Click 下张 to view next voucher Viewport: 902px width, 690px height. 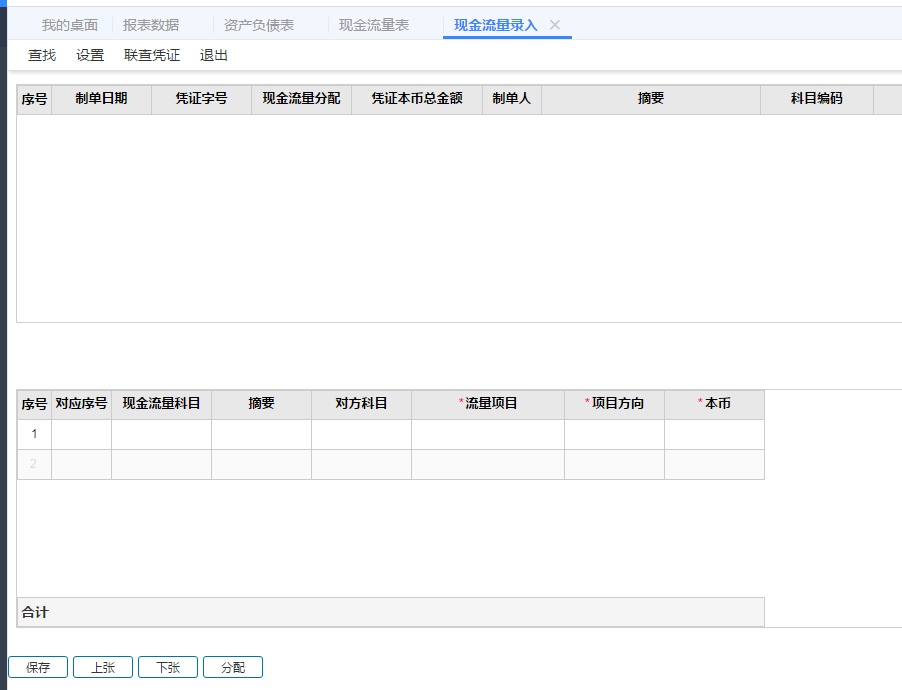pos(167,667)
